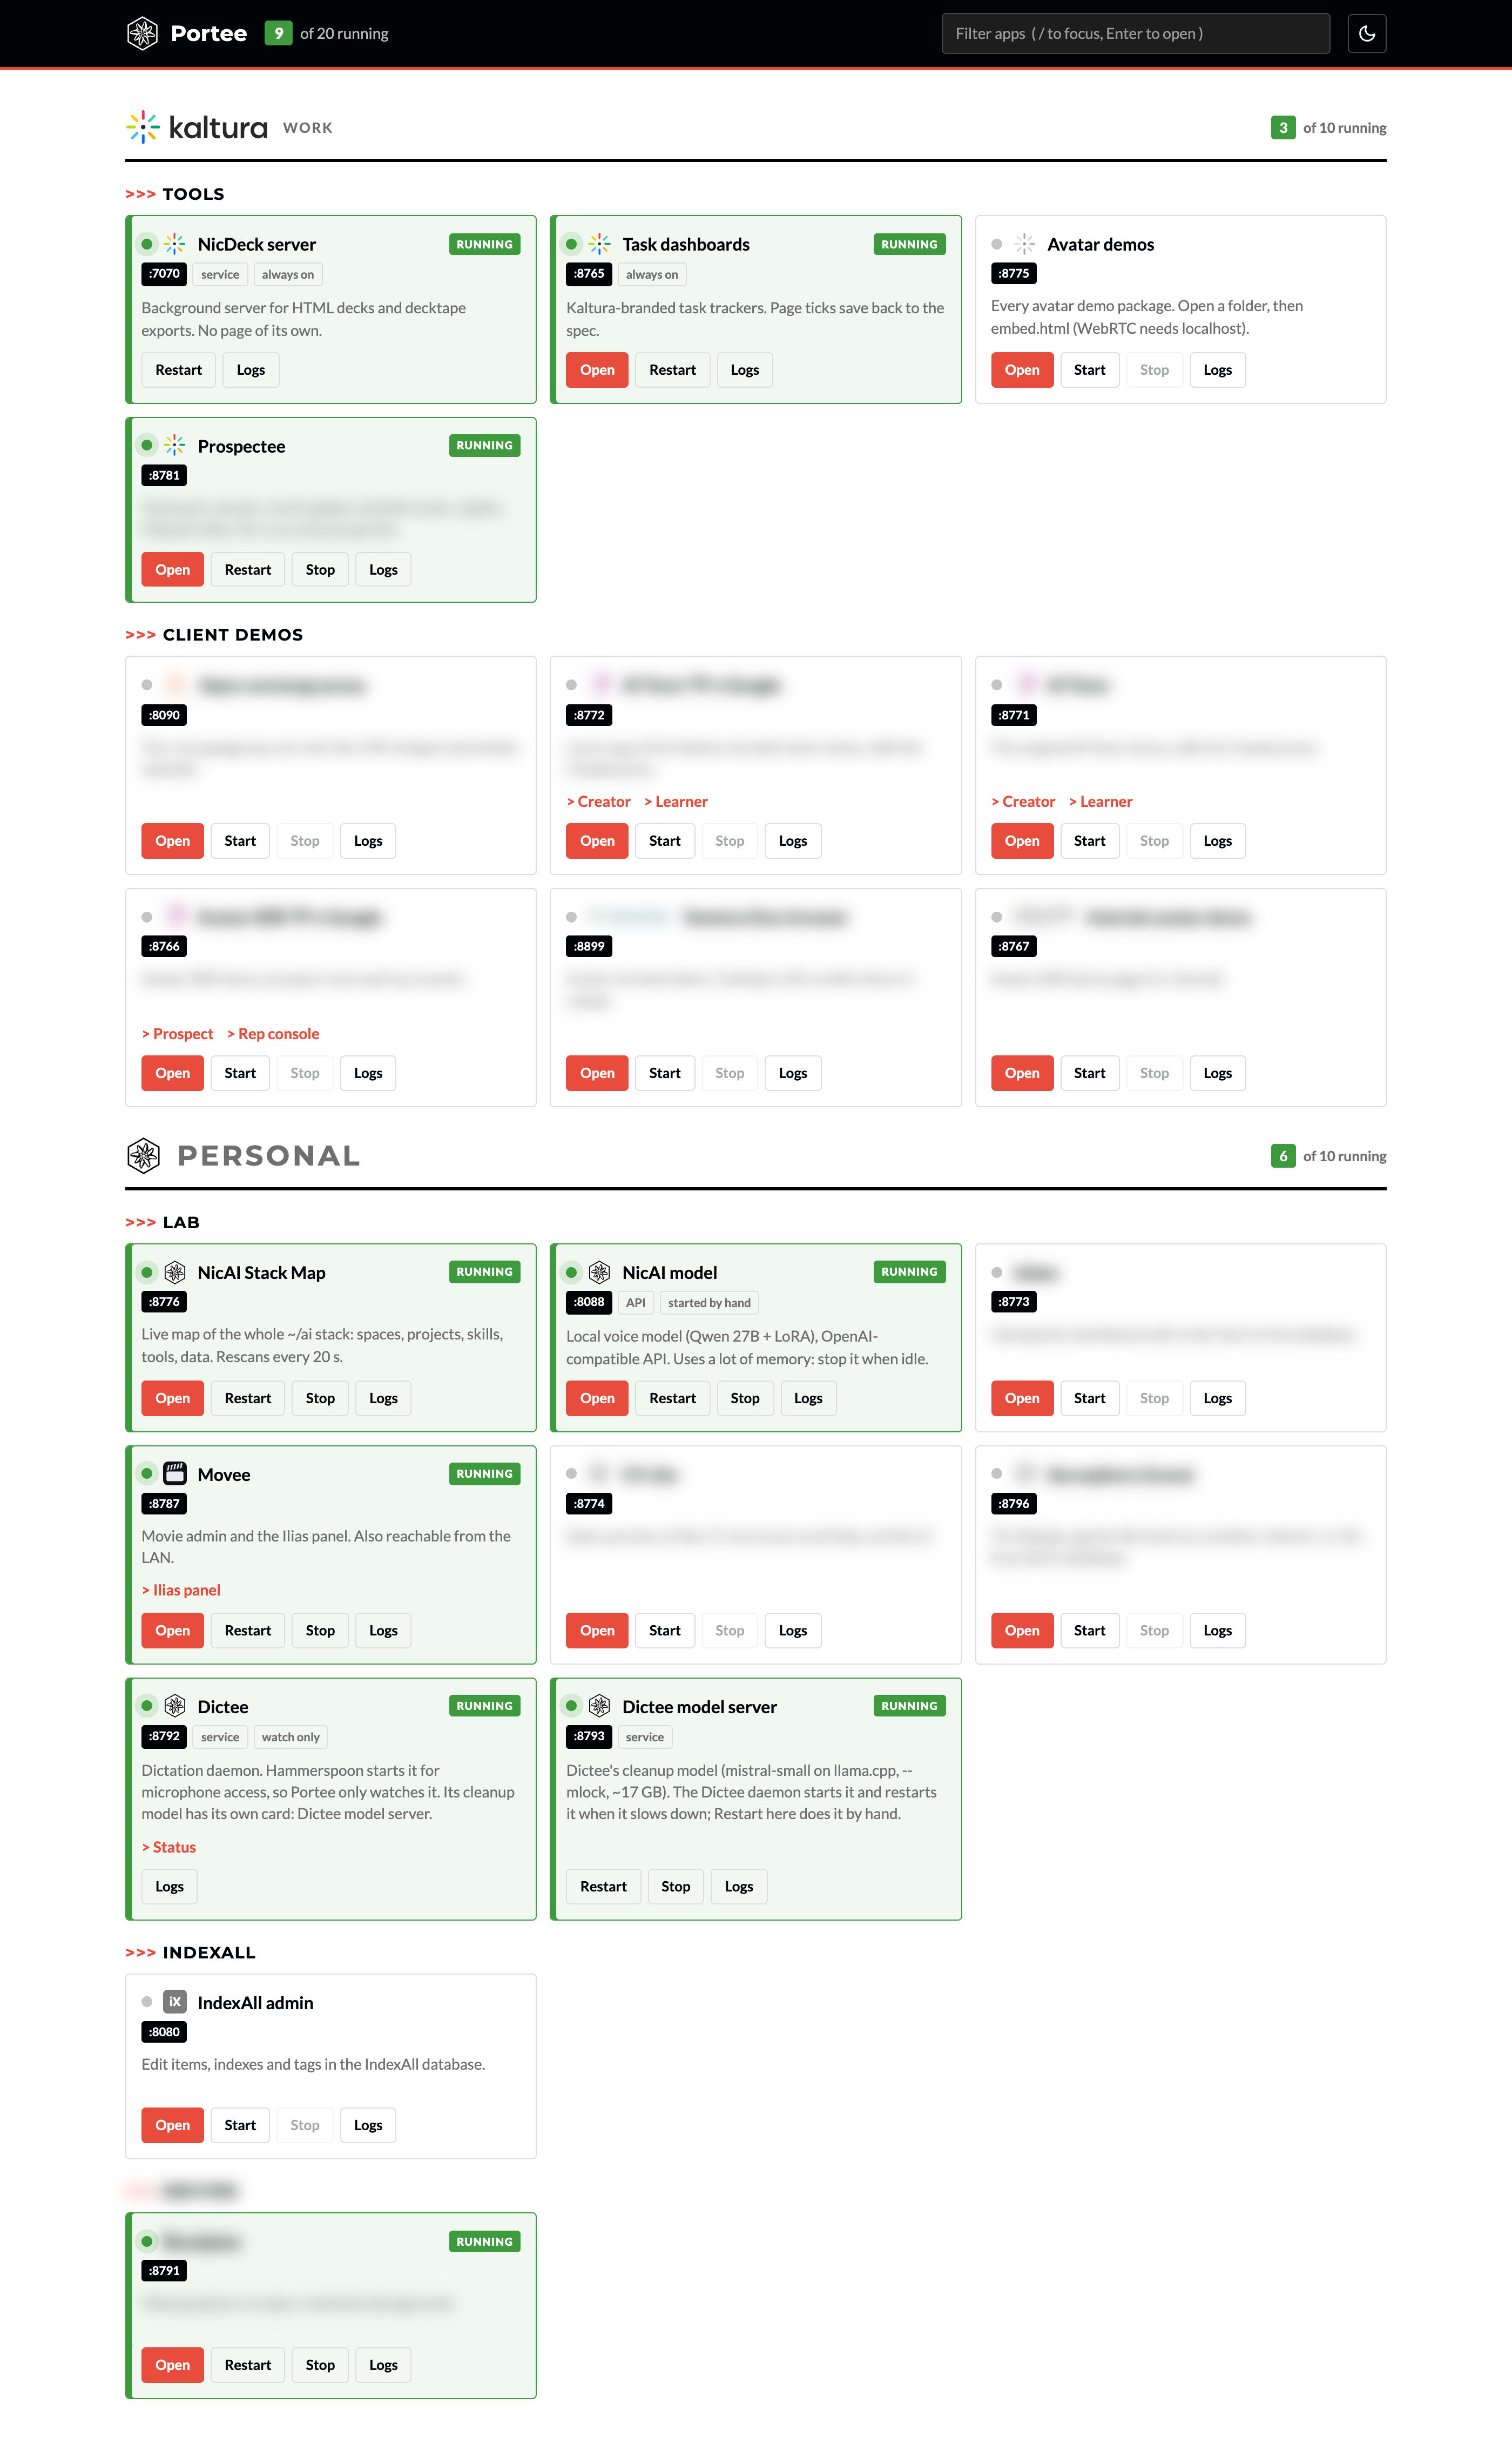Click the Movee clapperboard icon

pos(175,1473)
